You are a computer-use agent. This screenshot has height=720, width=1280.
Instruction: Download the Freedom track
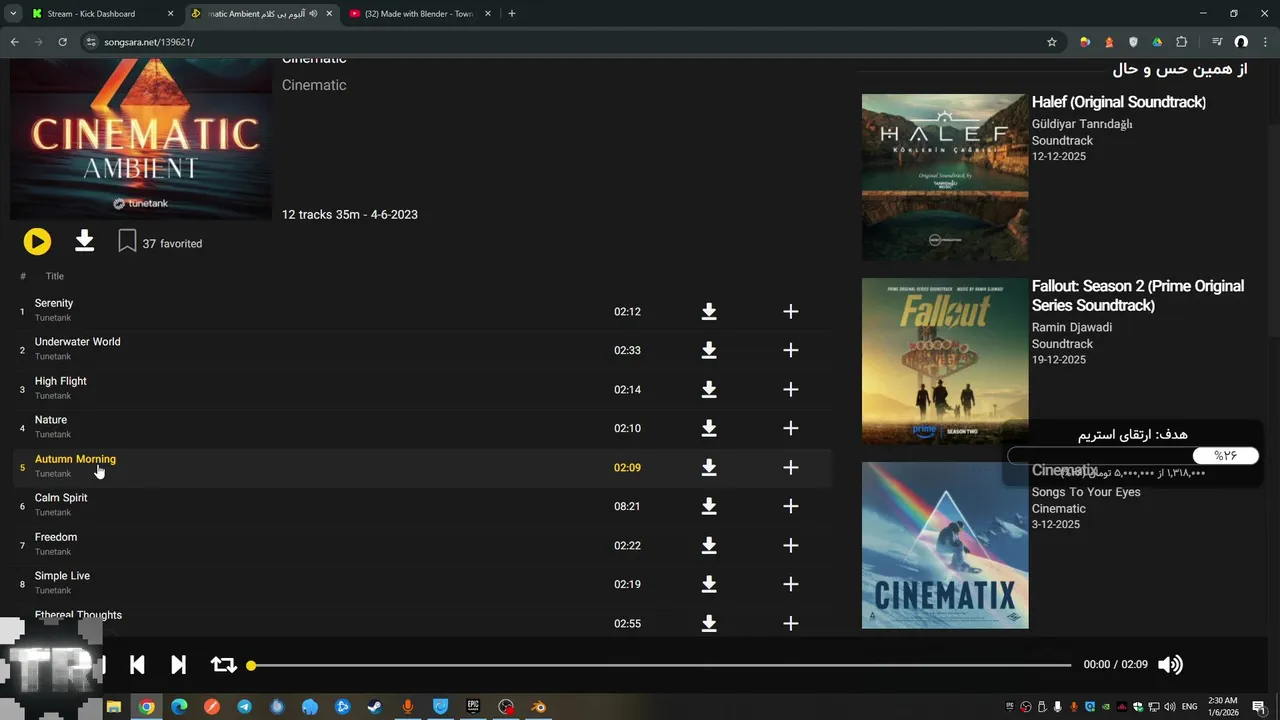click(709, 546)
